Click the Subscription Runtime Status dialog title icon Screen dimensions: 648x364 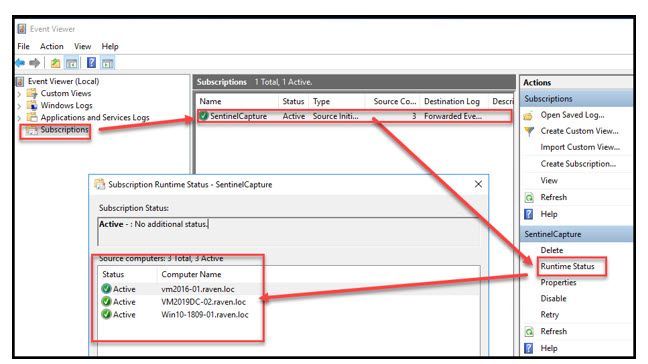pyautogui.click(x=100, y=184)
